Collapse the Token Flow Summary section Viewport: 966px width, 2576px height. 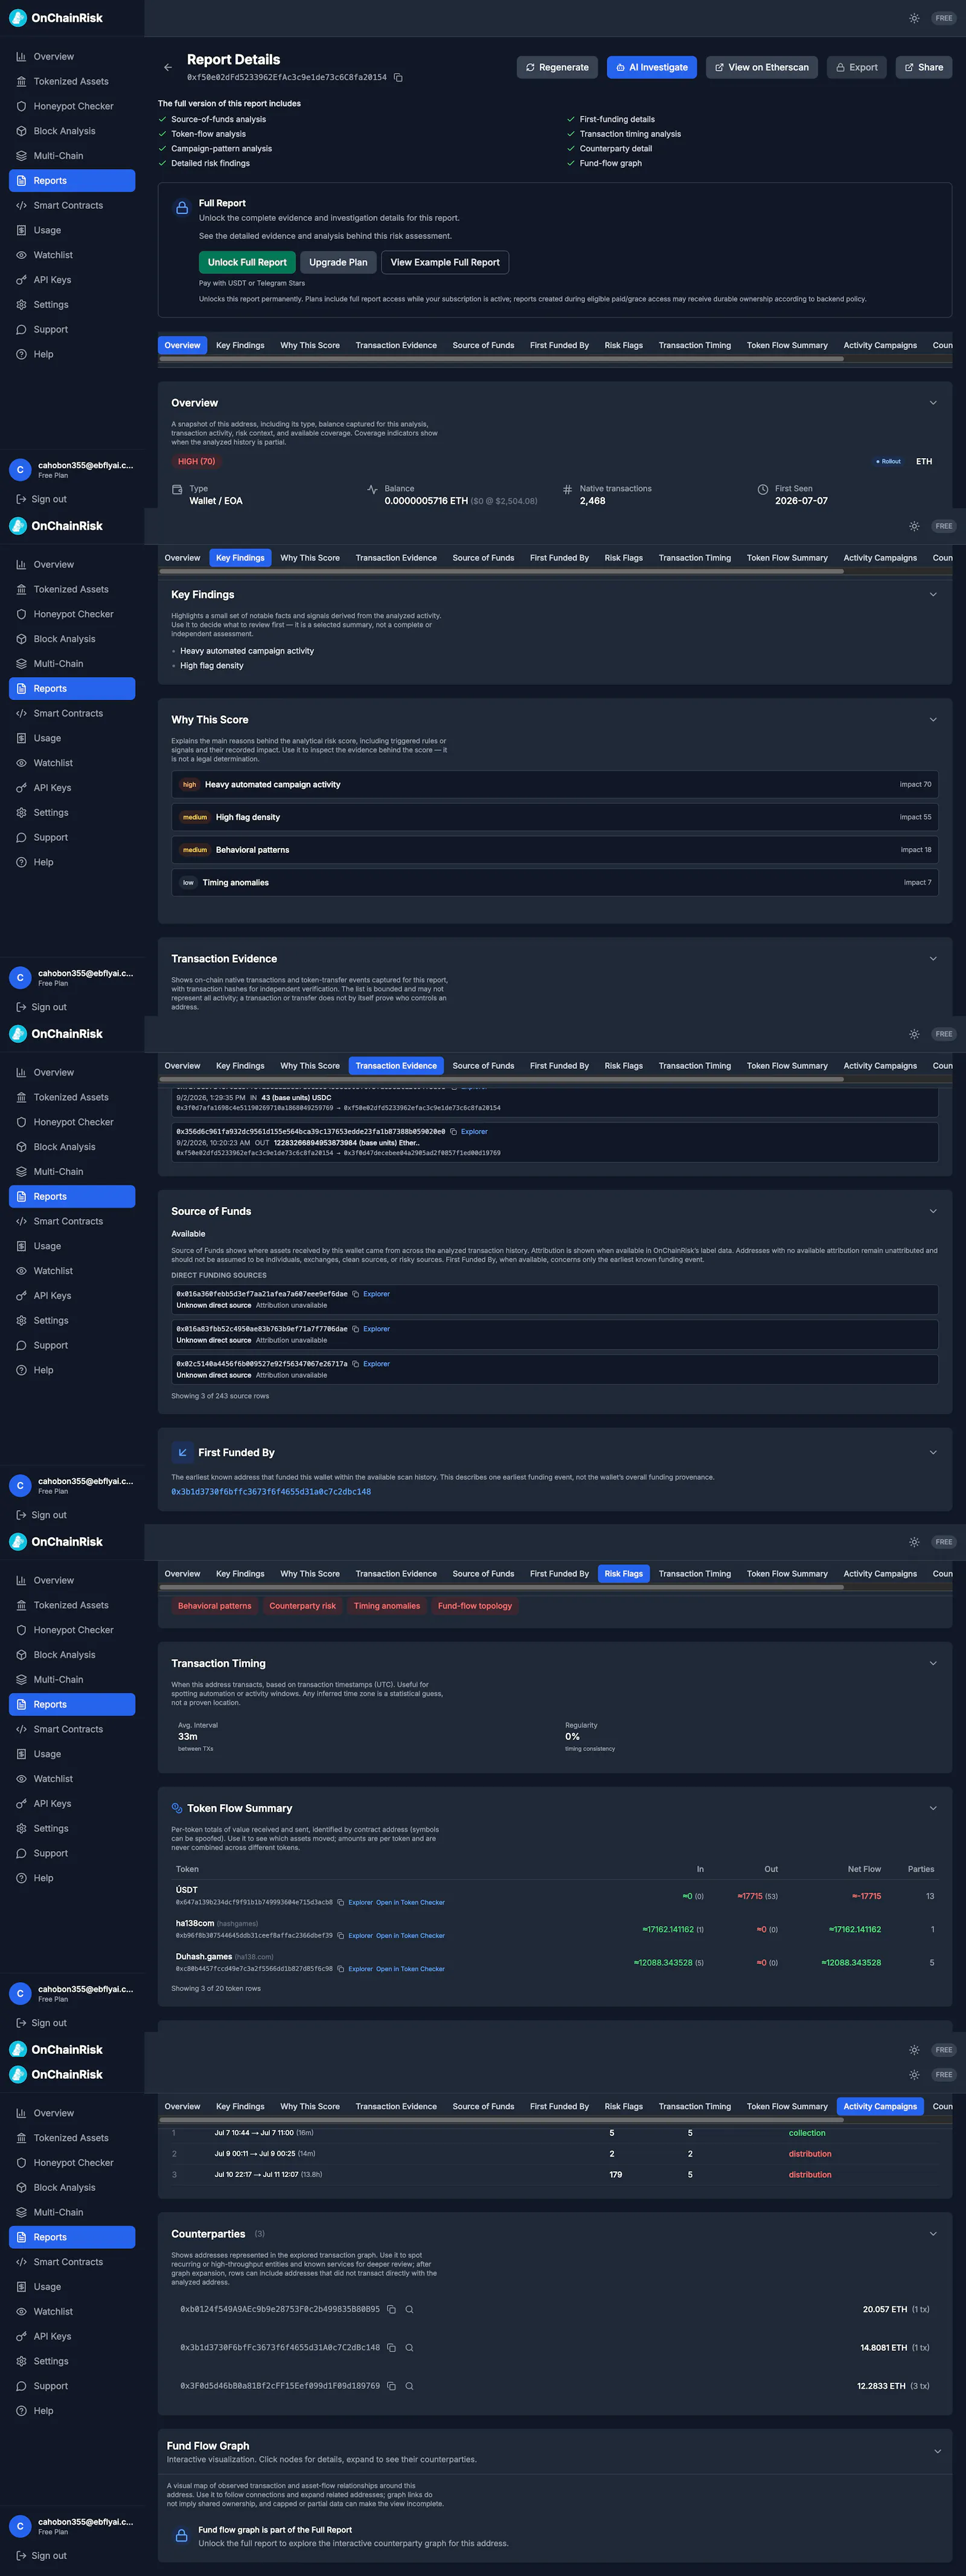coord(933,1808)
